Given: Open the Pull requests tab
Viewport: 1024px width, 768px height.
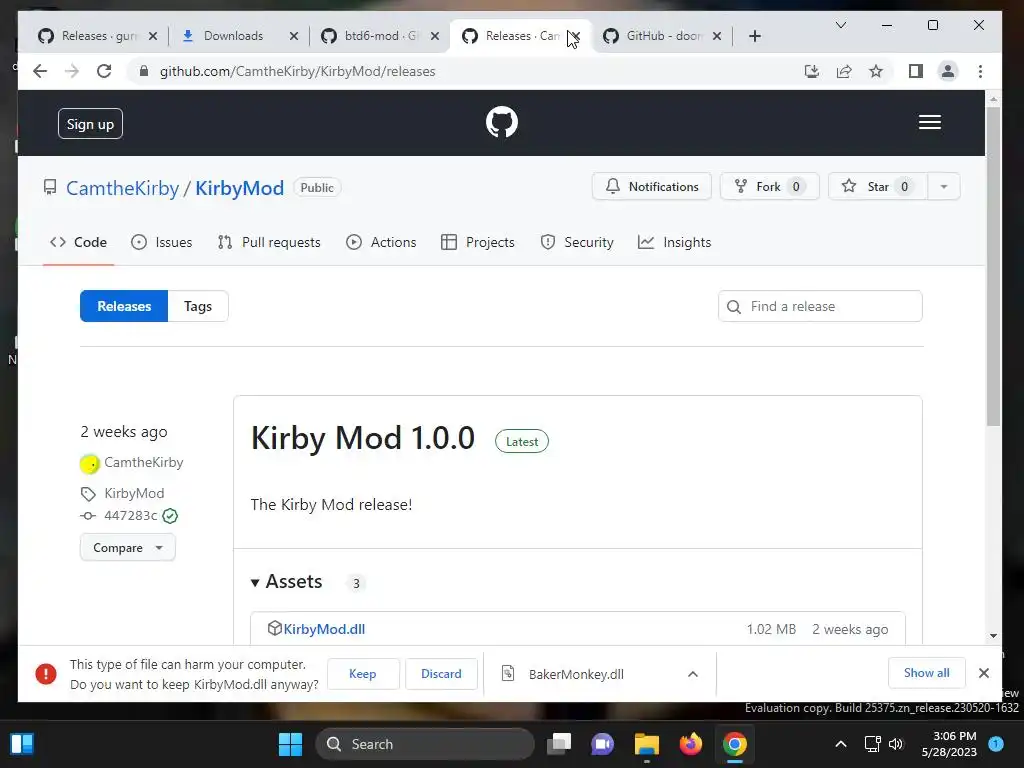Looking at the screenshot, I should pos(269,242).
